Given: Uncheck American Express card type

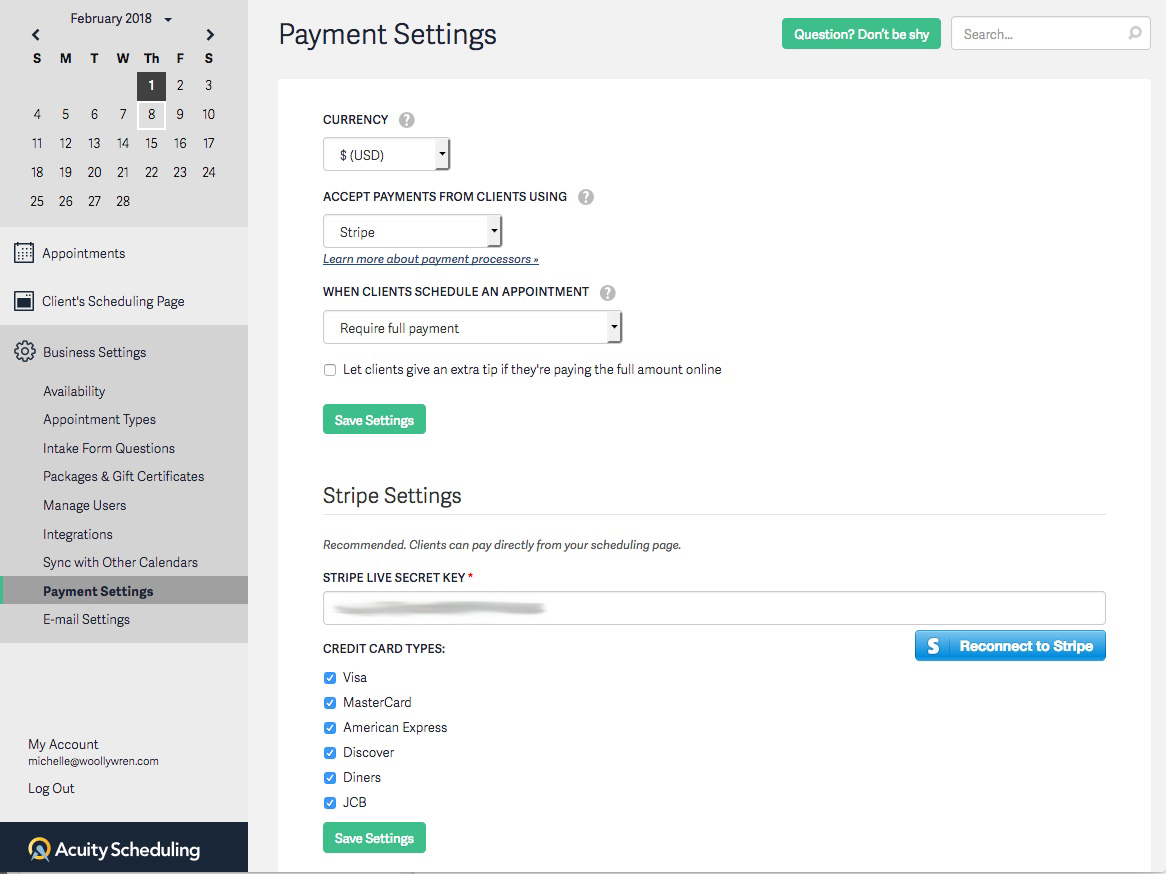Looking at the screenshot, I should pos(330,728).
